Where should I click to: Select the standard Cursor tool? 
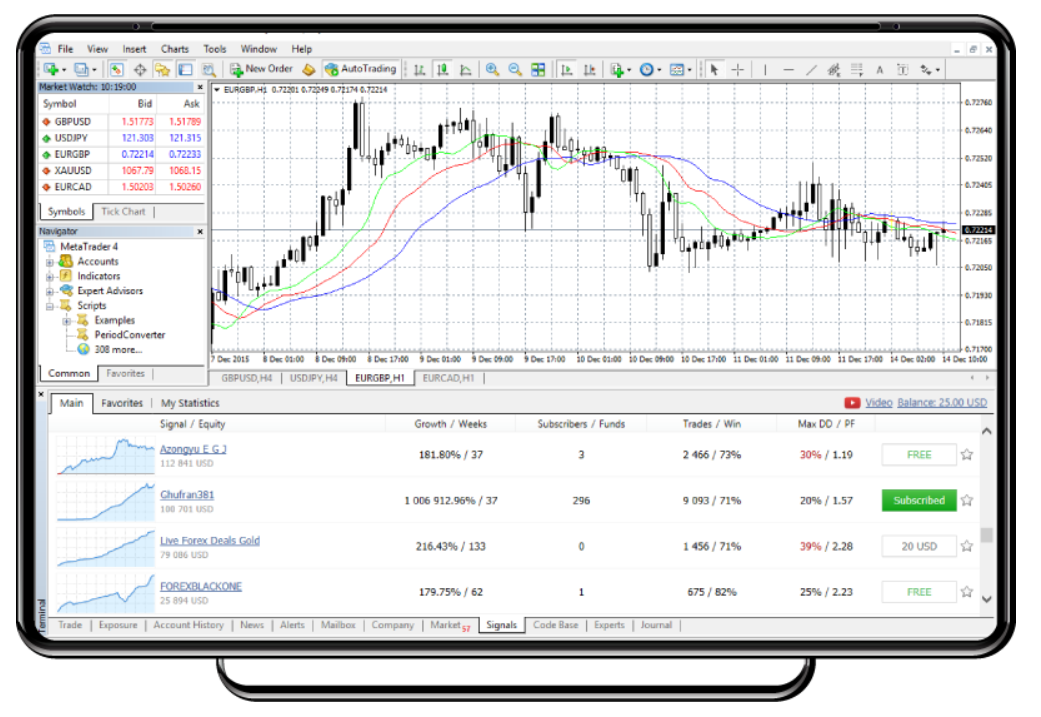[714, 69]
